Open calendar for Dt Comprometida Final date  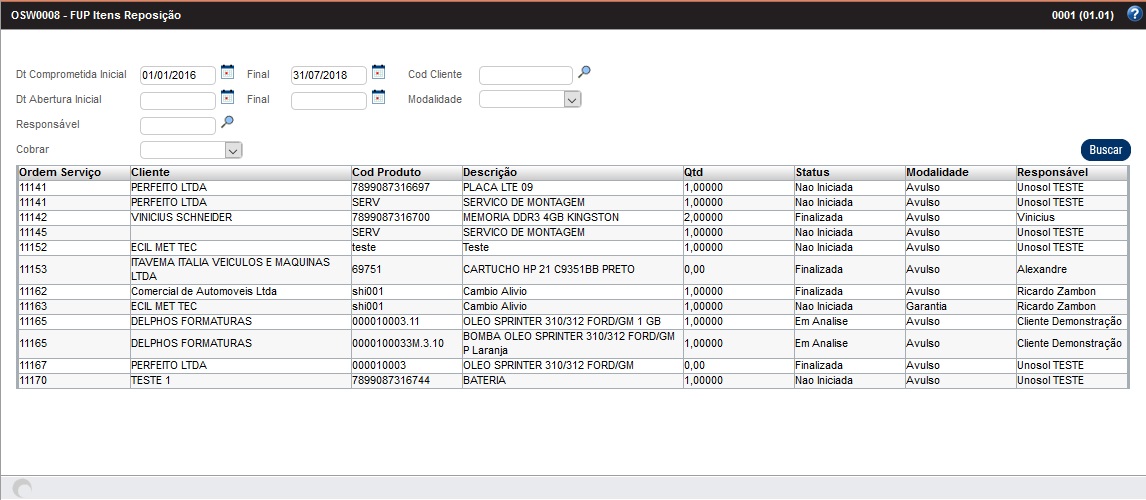378,72
